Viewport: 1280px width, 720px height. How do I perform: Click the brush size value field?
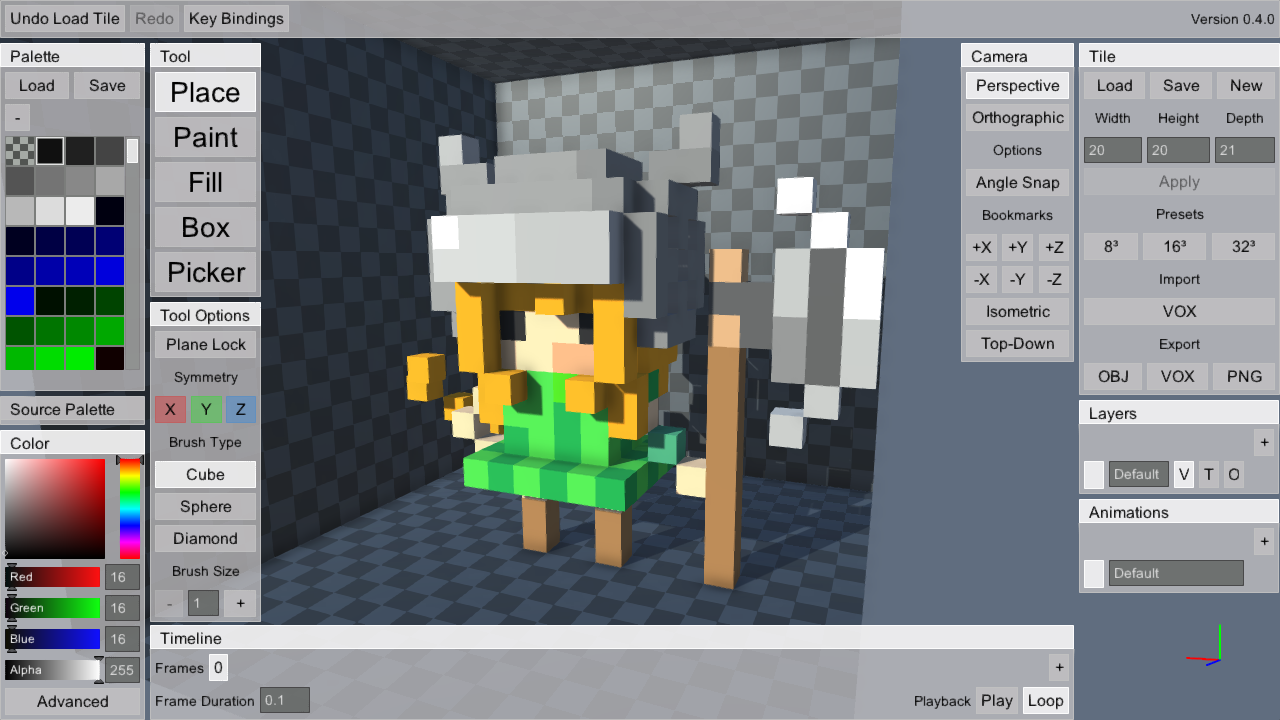[x=204, y=603]
